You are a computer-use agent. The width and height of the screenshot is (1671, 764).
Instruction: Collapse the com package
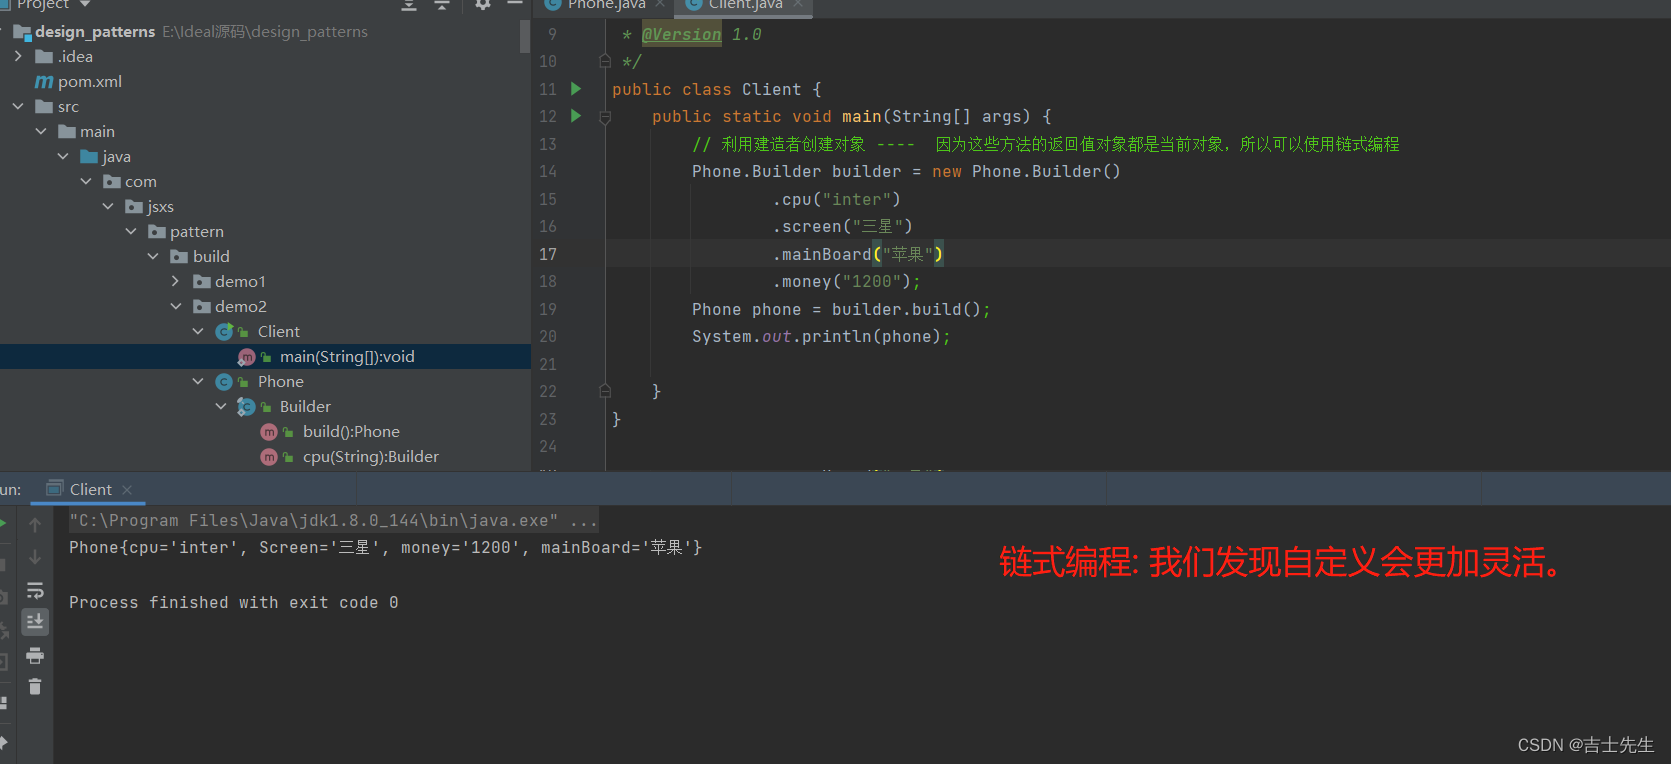tap(86, 182)
